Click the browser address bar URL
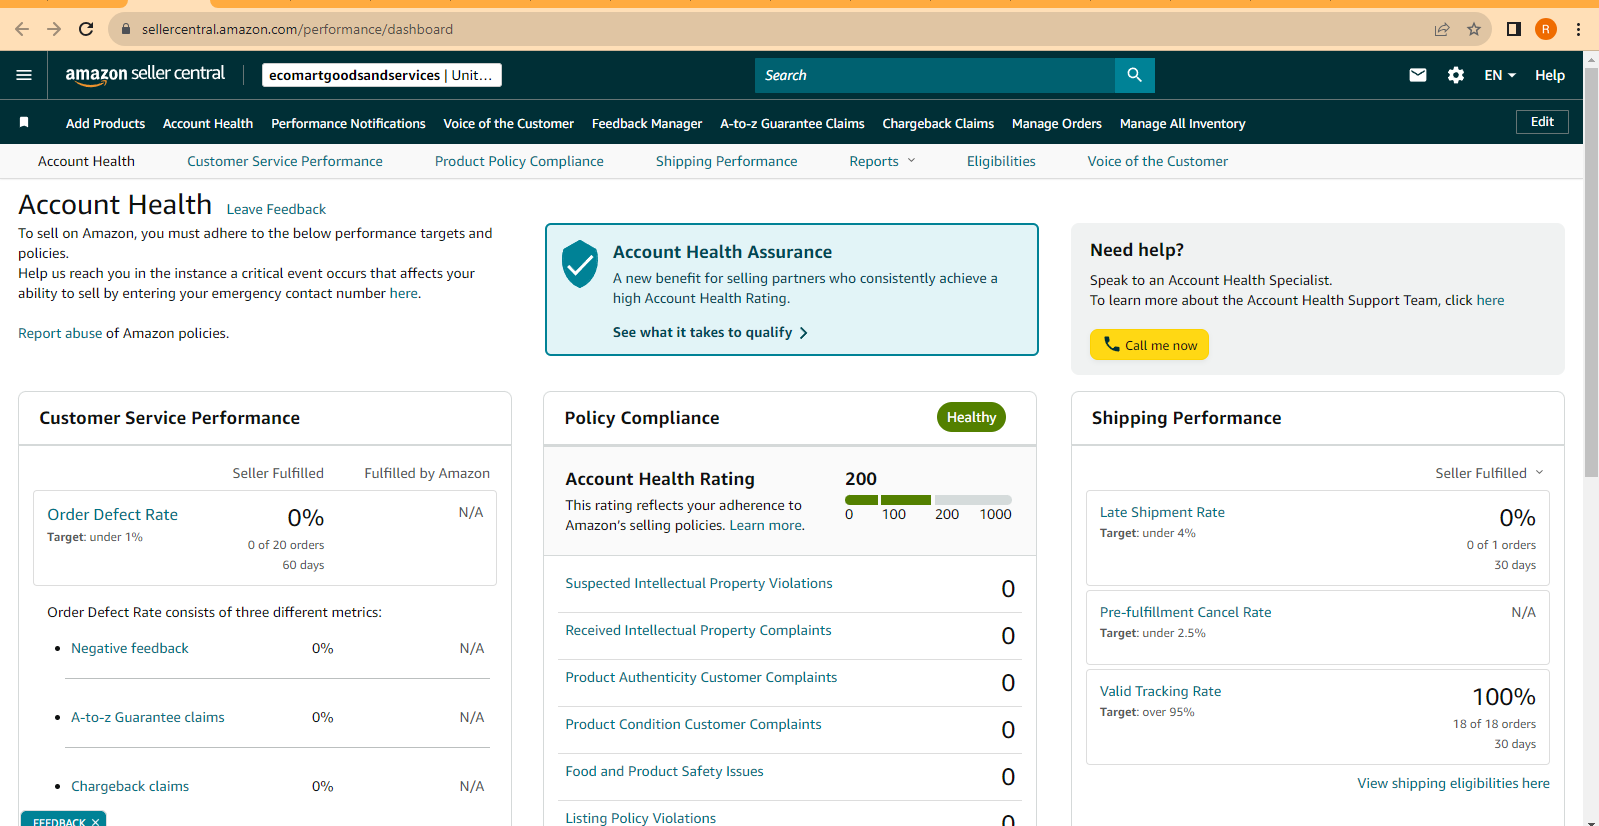1599x826 pixels. point(297,29)
